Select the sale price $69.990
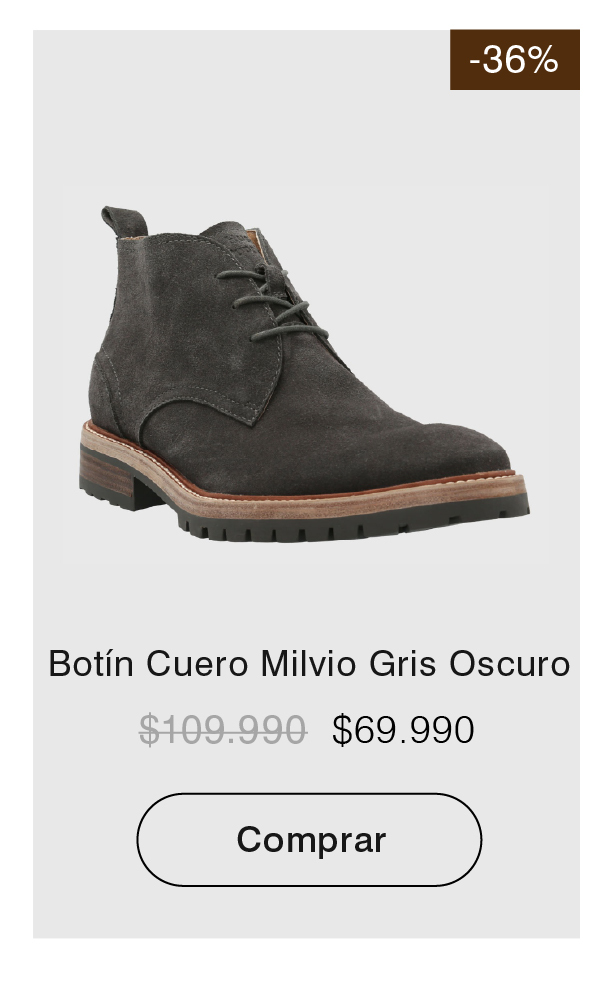The image size is (597, 992). click(403, 729)
